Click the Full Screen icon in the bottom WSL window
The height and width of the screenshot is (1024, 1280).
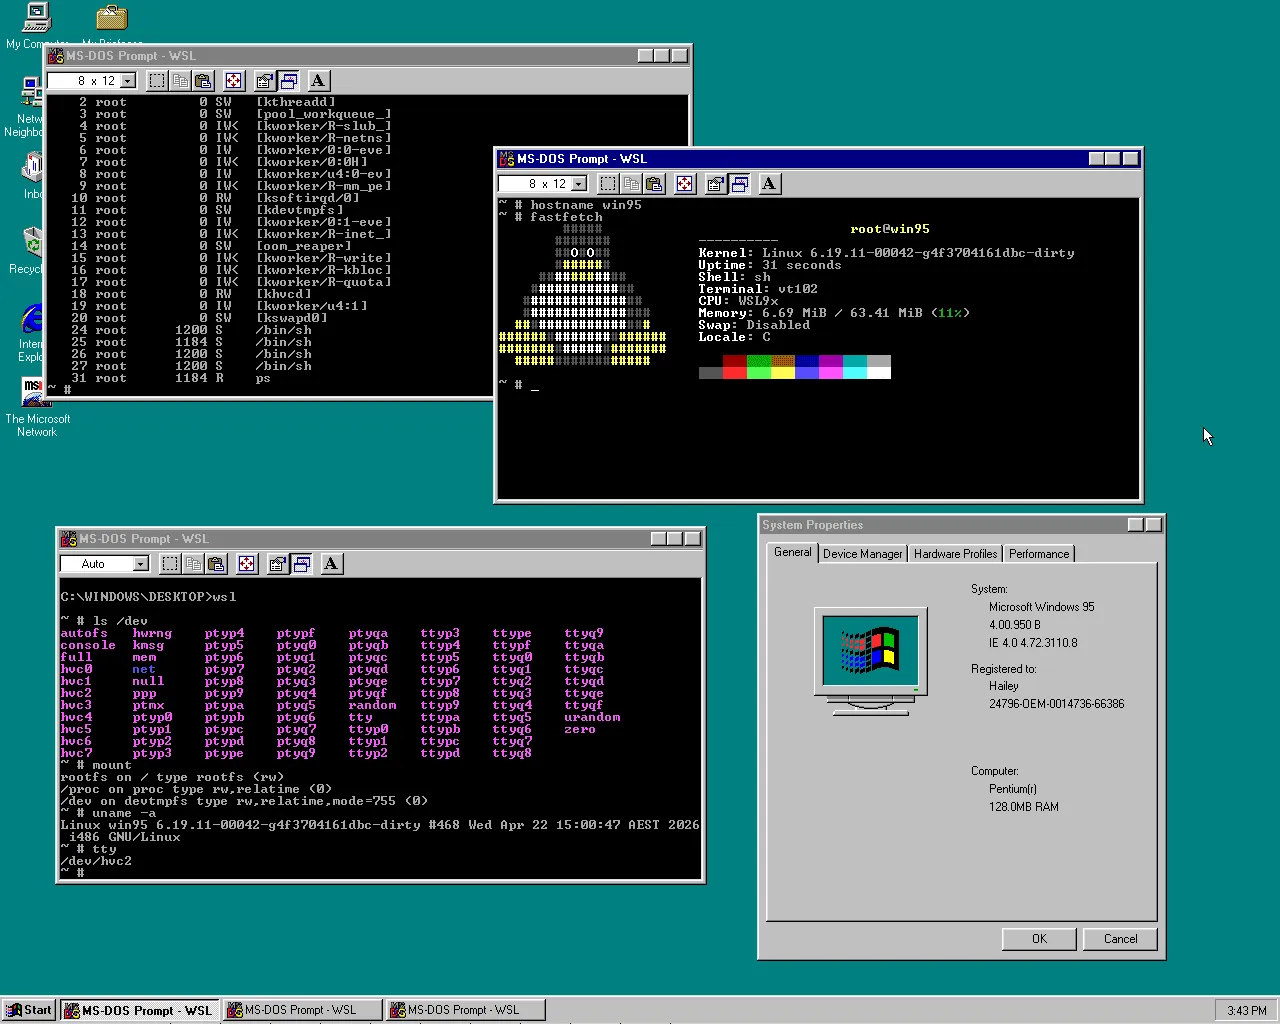[246, 563]
